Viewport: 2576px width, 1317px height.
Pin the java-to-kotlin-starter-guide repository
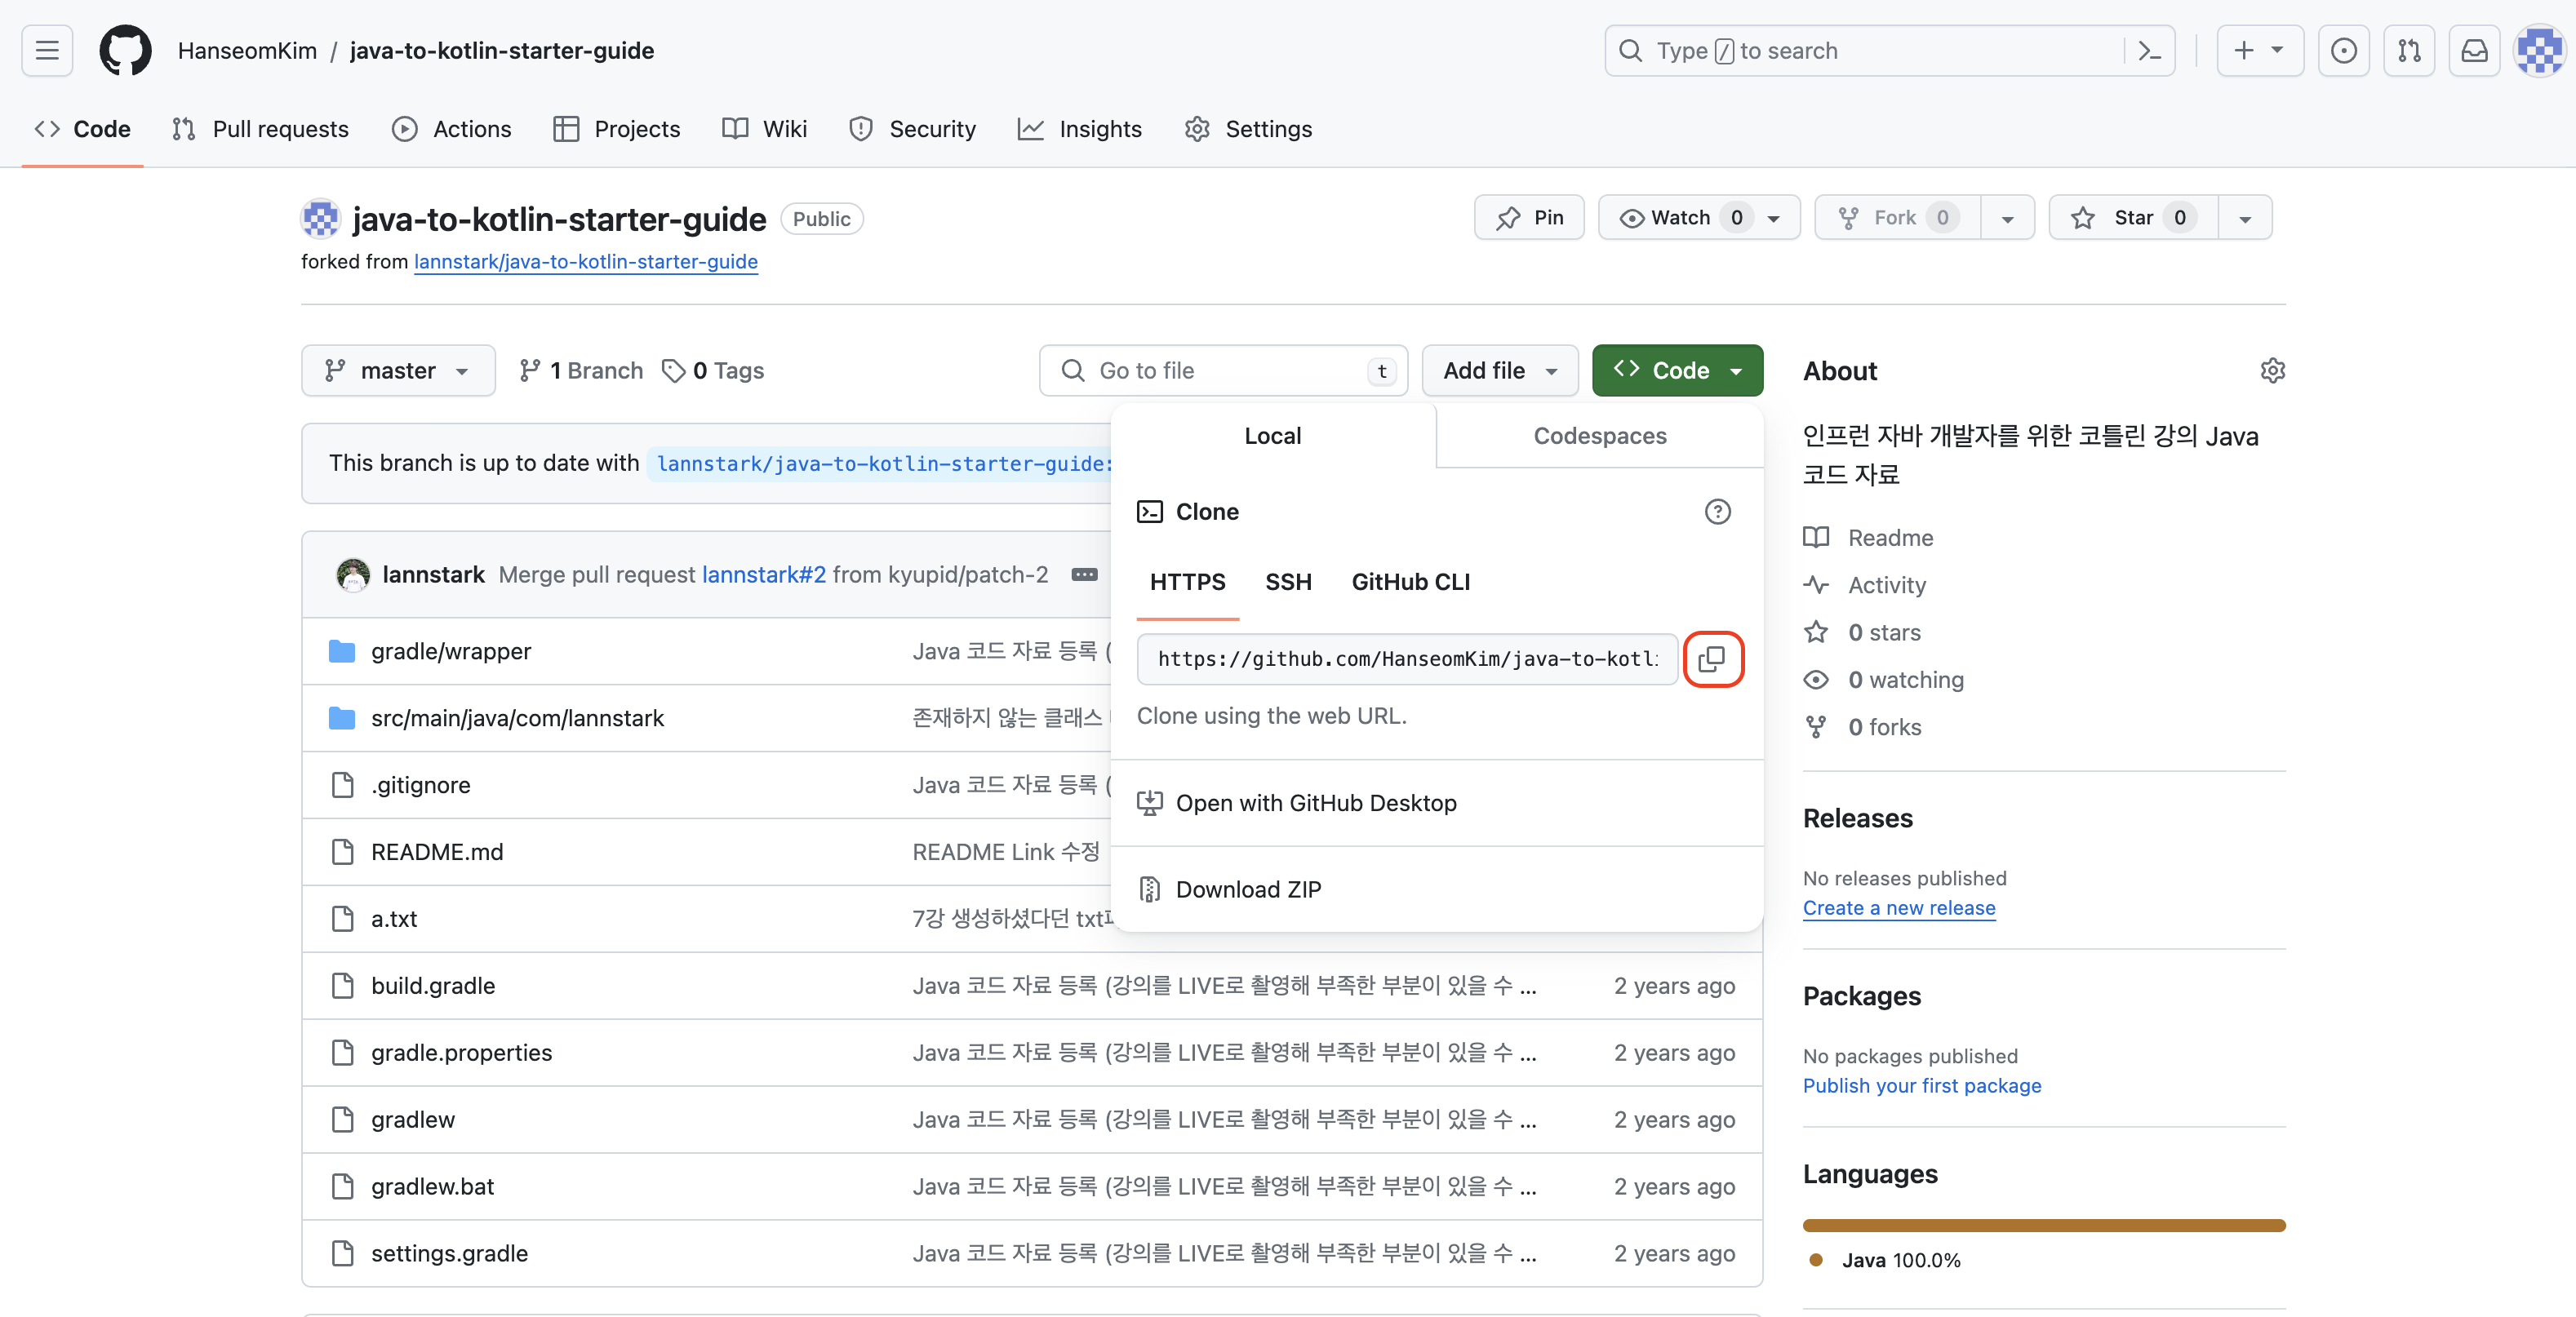(x=1529, y=218)
